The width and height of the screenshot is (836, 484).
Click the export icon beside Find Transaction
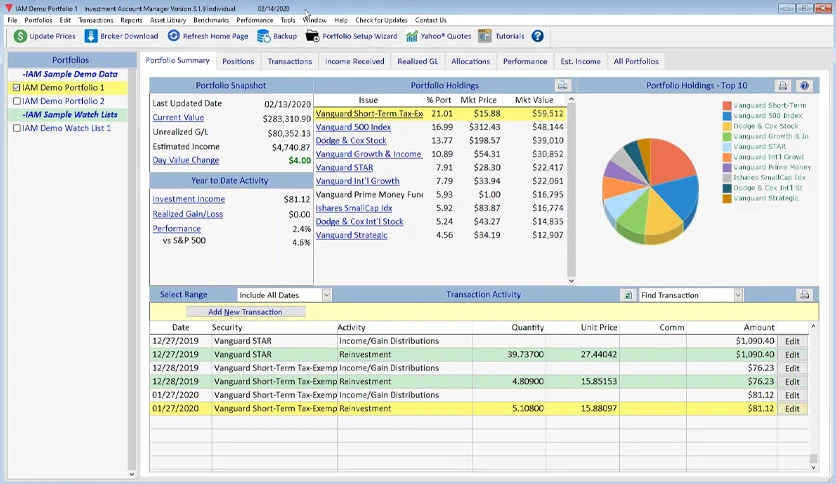coord(628,295)
